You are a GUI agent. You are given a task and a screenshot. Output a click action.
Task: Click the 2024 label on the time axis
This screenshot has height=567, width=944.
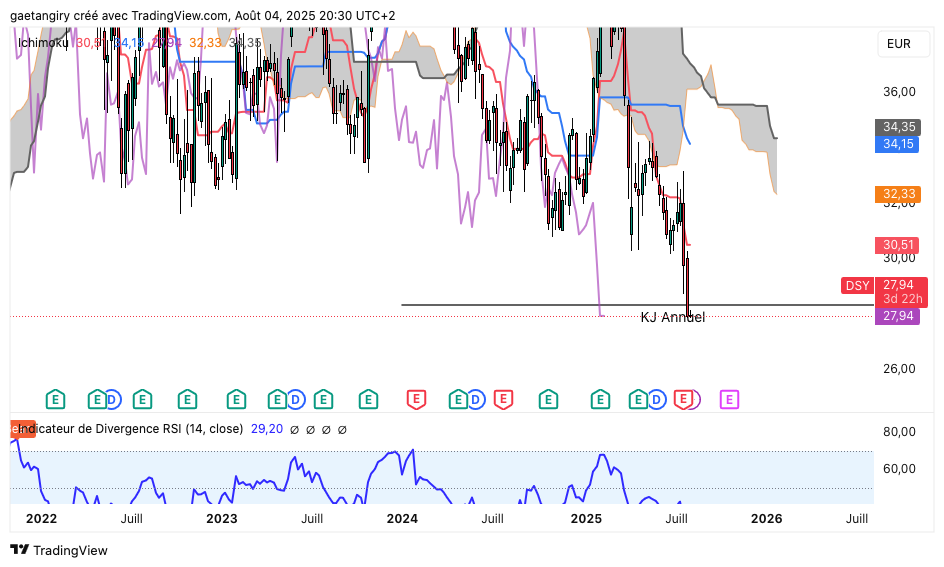402,518
